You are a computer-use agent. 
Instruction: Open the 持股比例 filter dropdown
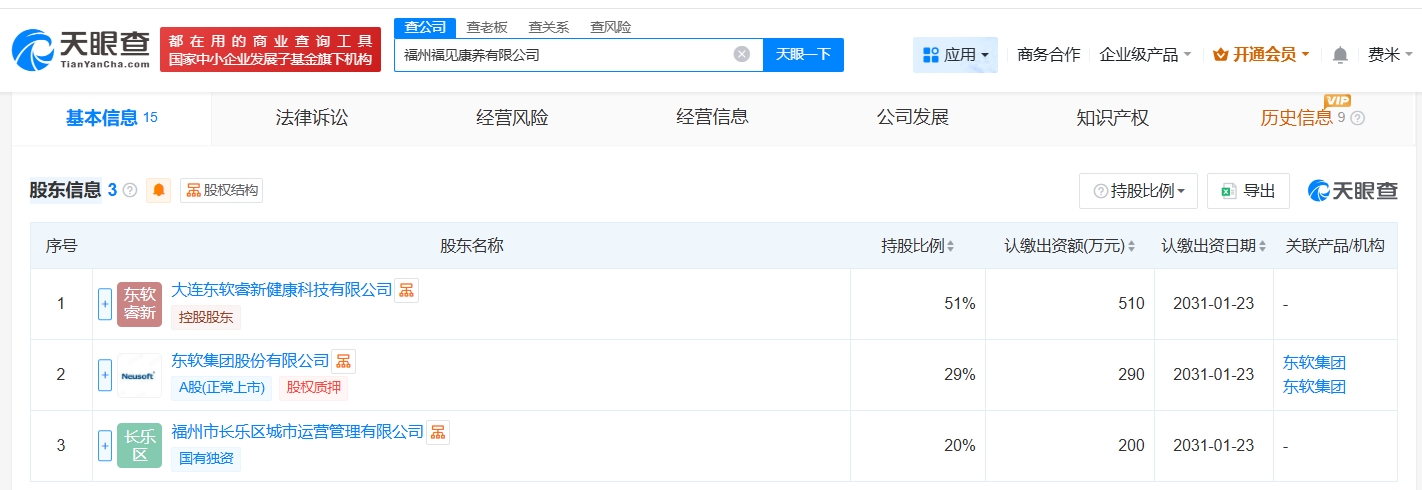click(x=1138, y=191)
